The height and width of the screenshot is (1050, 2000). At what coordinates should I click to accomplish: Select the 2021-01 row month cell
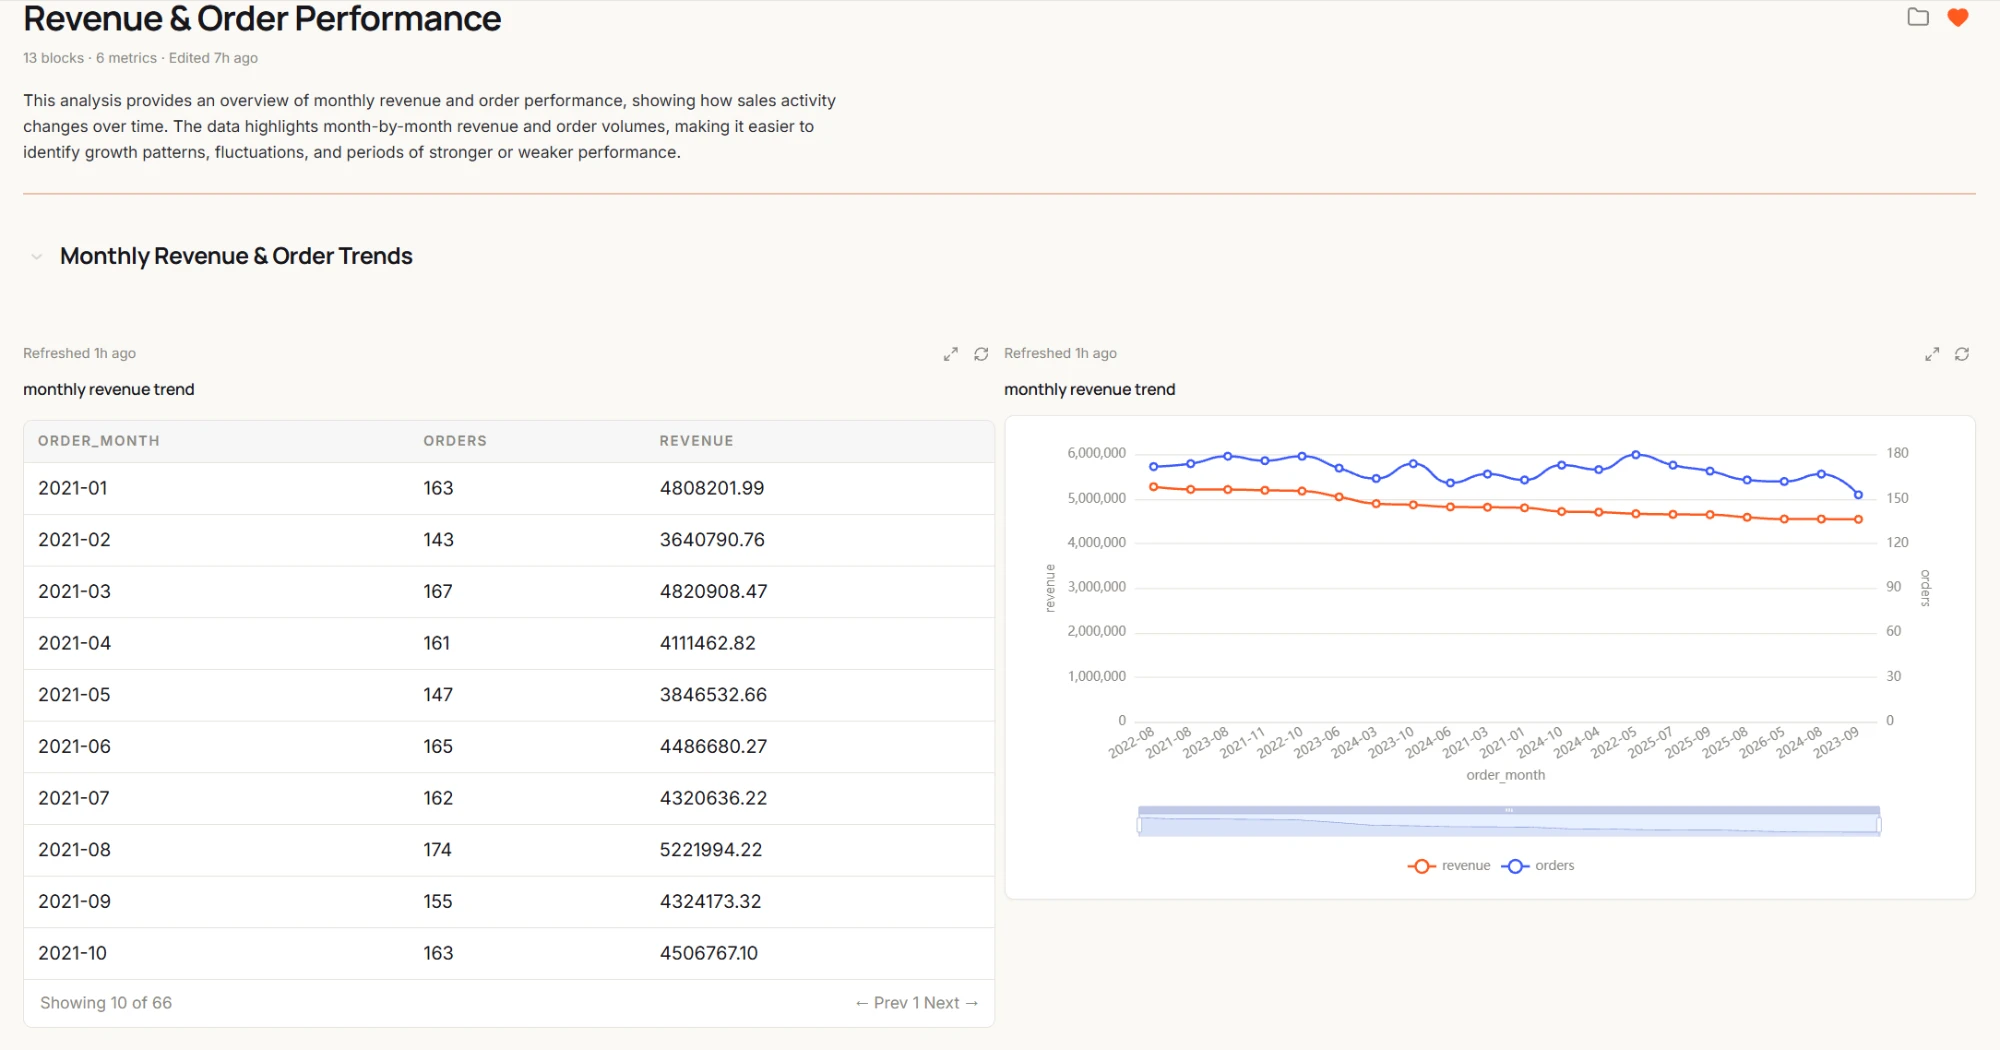[73, 488]
